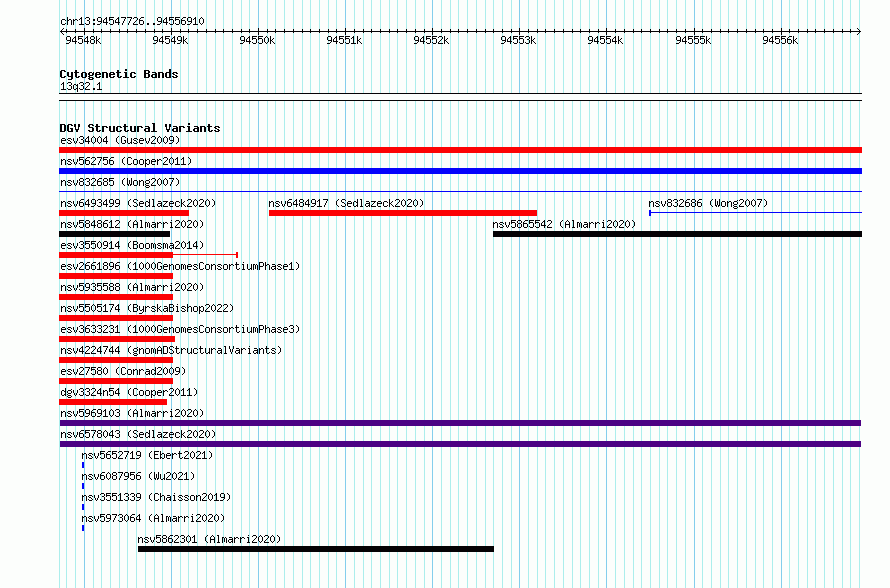890x588 pixels.
Task: Click the nsv5969103 (Almarri2020) purple bar
Action: 460,423
